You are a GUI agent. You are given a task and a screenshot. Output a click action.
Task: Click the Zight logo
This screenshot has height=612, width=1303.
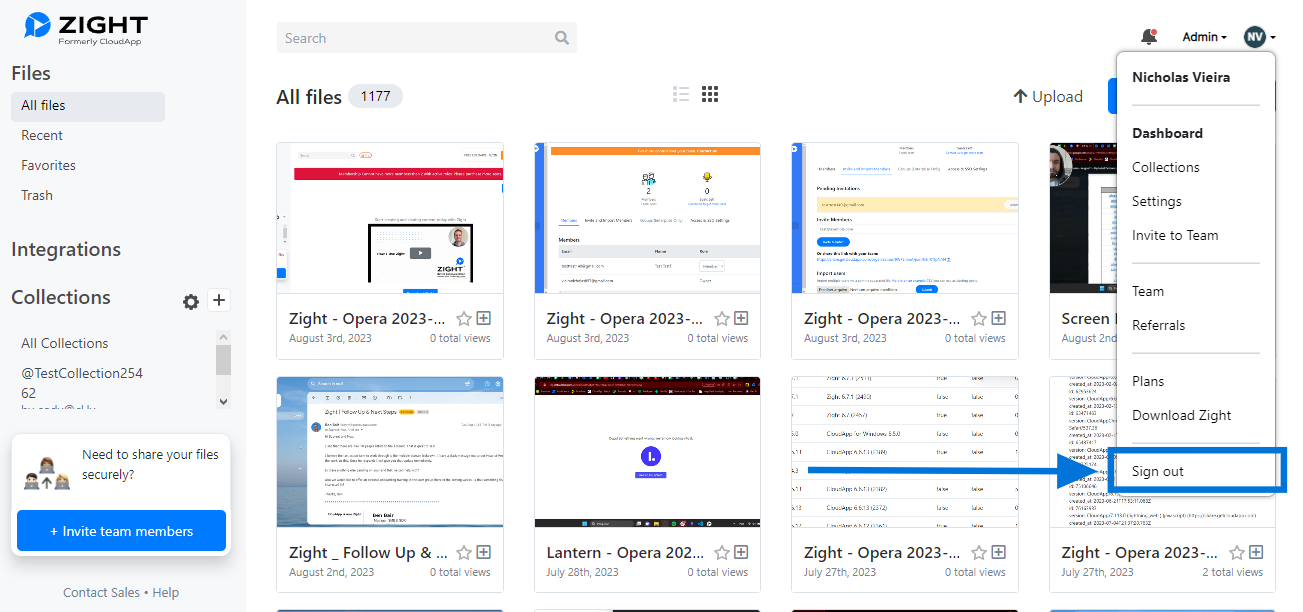tap(87, 28)
